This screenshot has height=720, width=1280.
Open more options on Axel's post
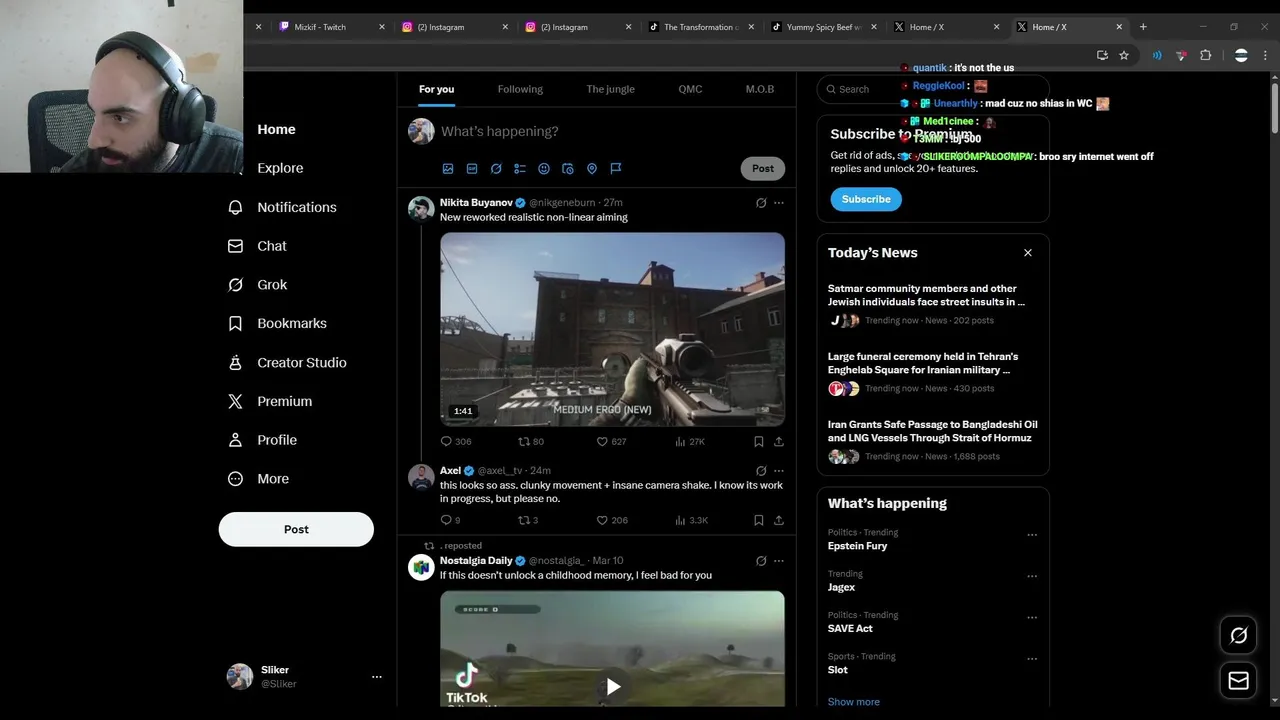pyautogui.click(x=779, y=471)
